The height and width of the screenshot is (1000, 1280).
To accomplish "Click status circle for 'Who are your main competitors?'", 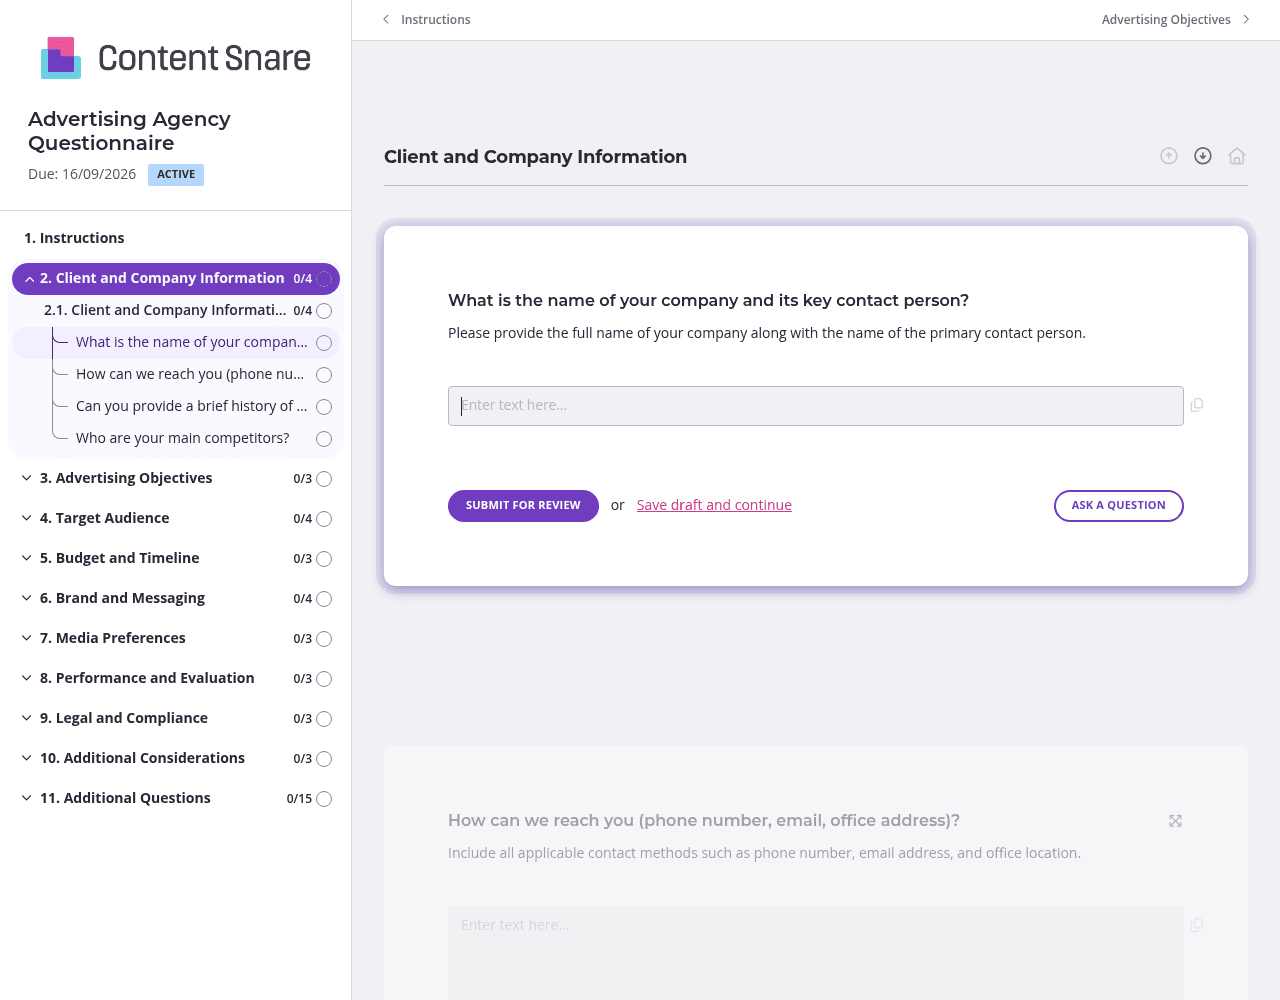I will click(324, 439).
